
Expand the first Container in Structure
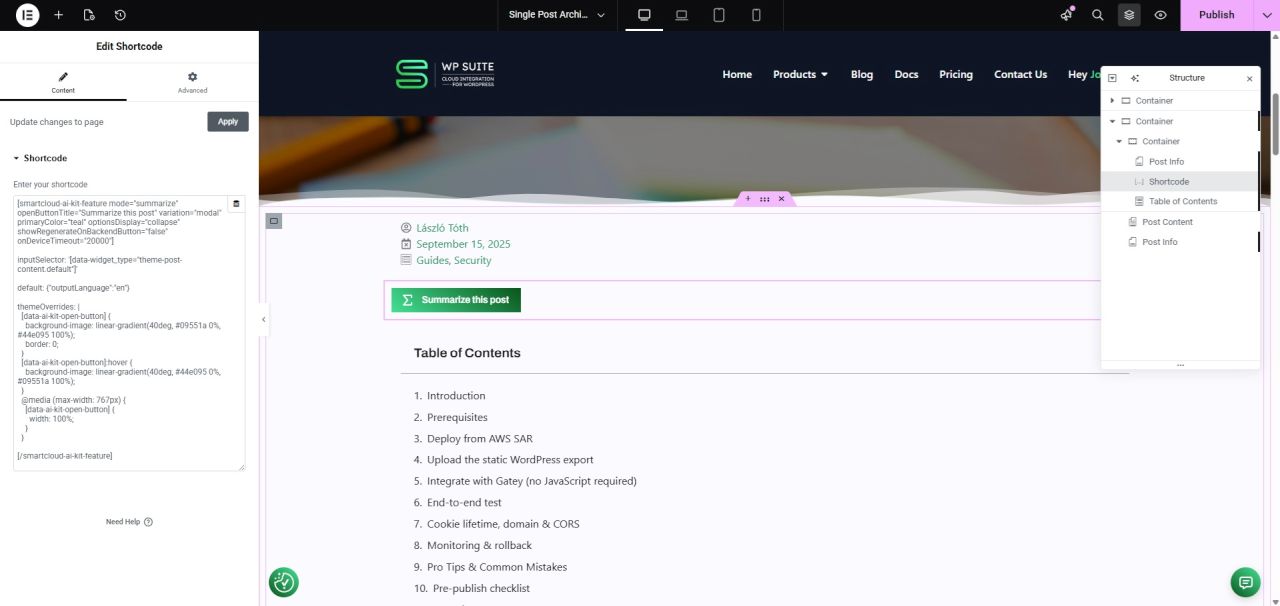[x=1112, y=101]
